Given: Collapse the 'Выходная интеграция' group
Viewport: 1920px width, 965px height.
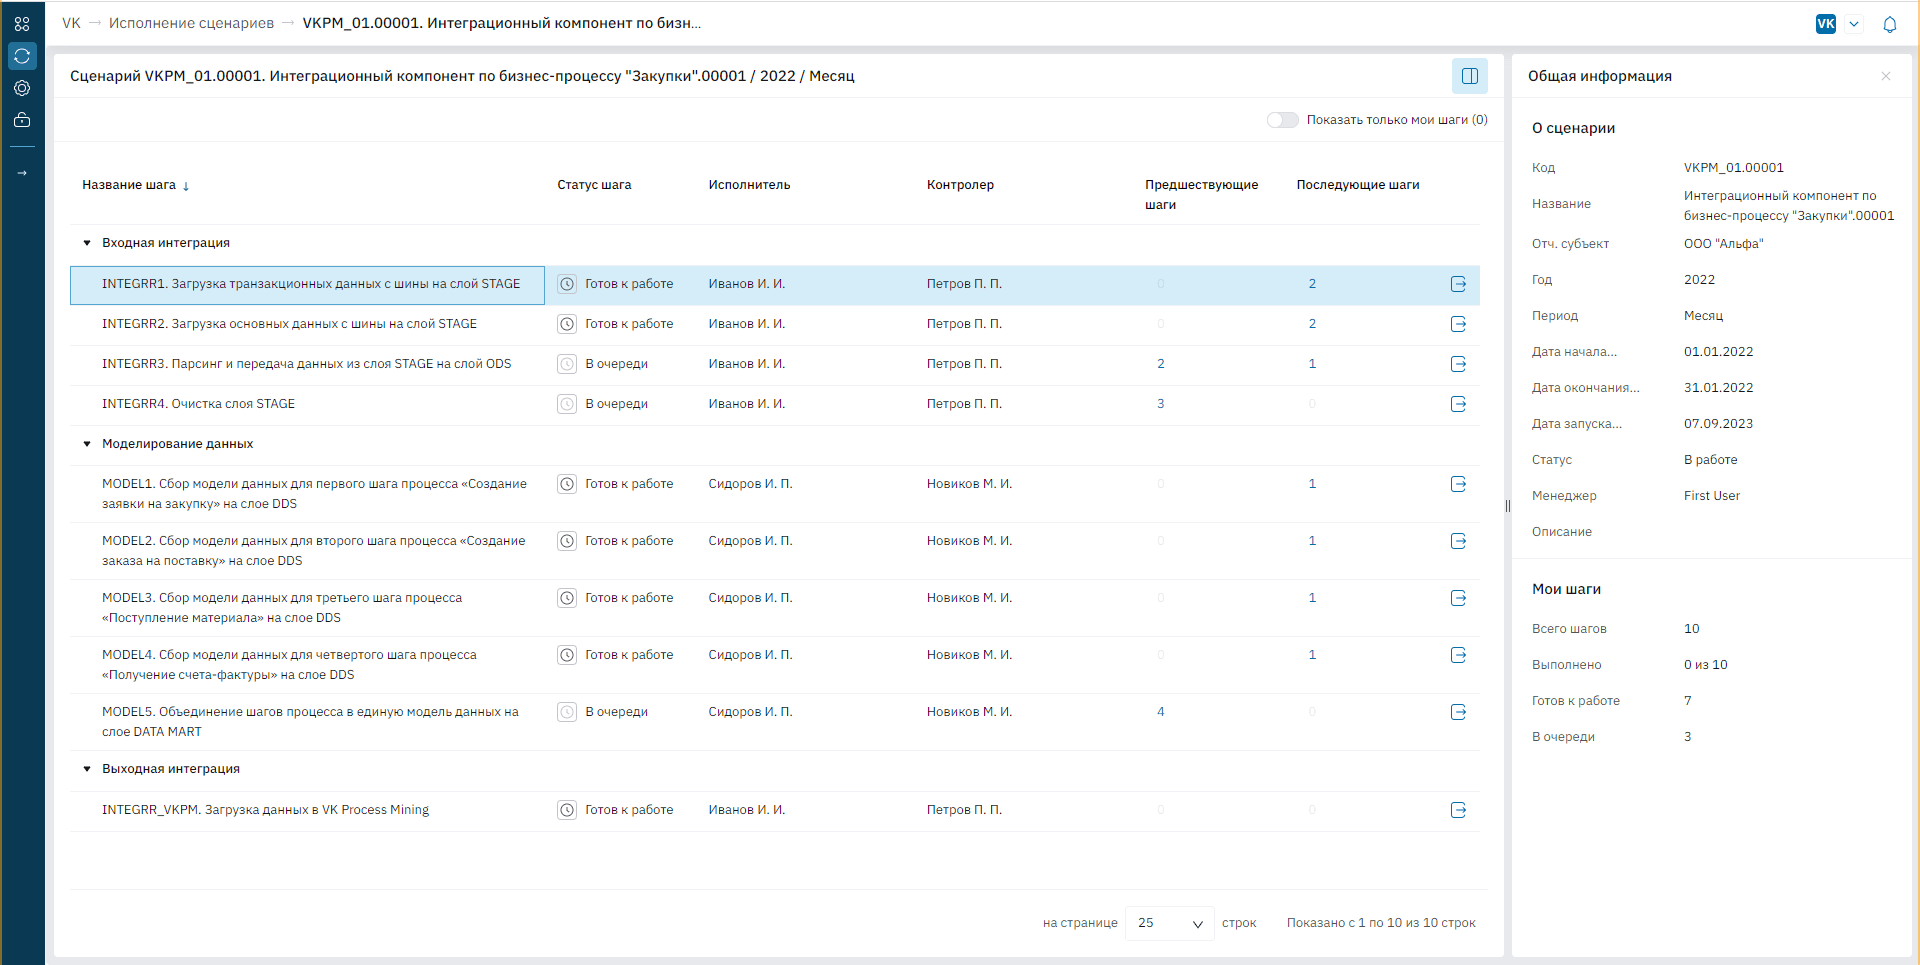Looking at the screenshot, I should click(87, 769).
